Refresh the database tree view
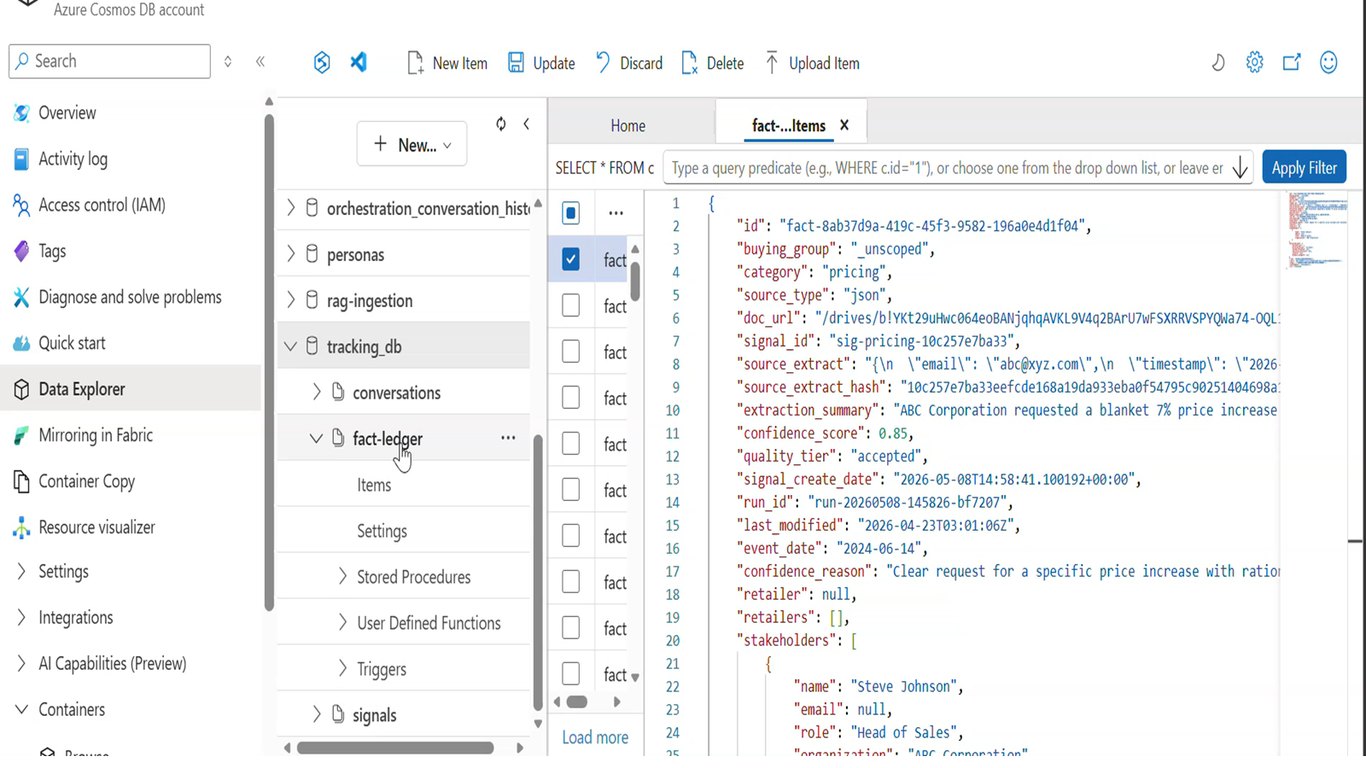Viewport: 1366px width, 768px height. point(501,124)
